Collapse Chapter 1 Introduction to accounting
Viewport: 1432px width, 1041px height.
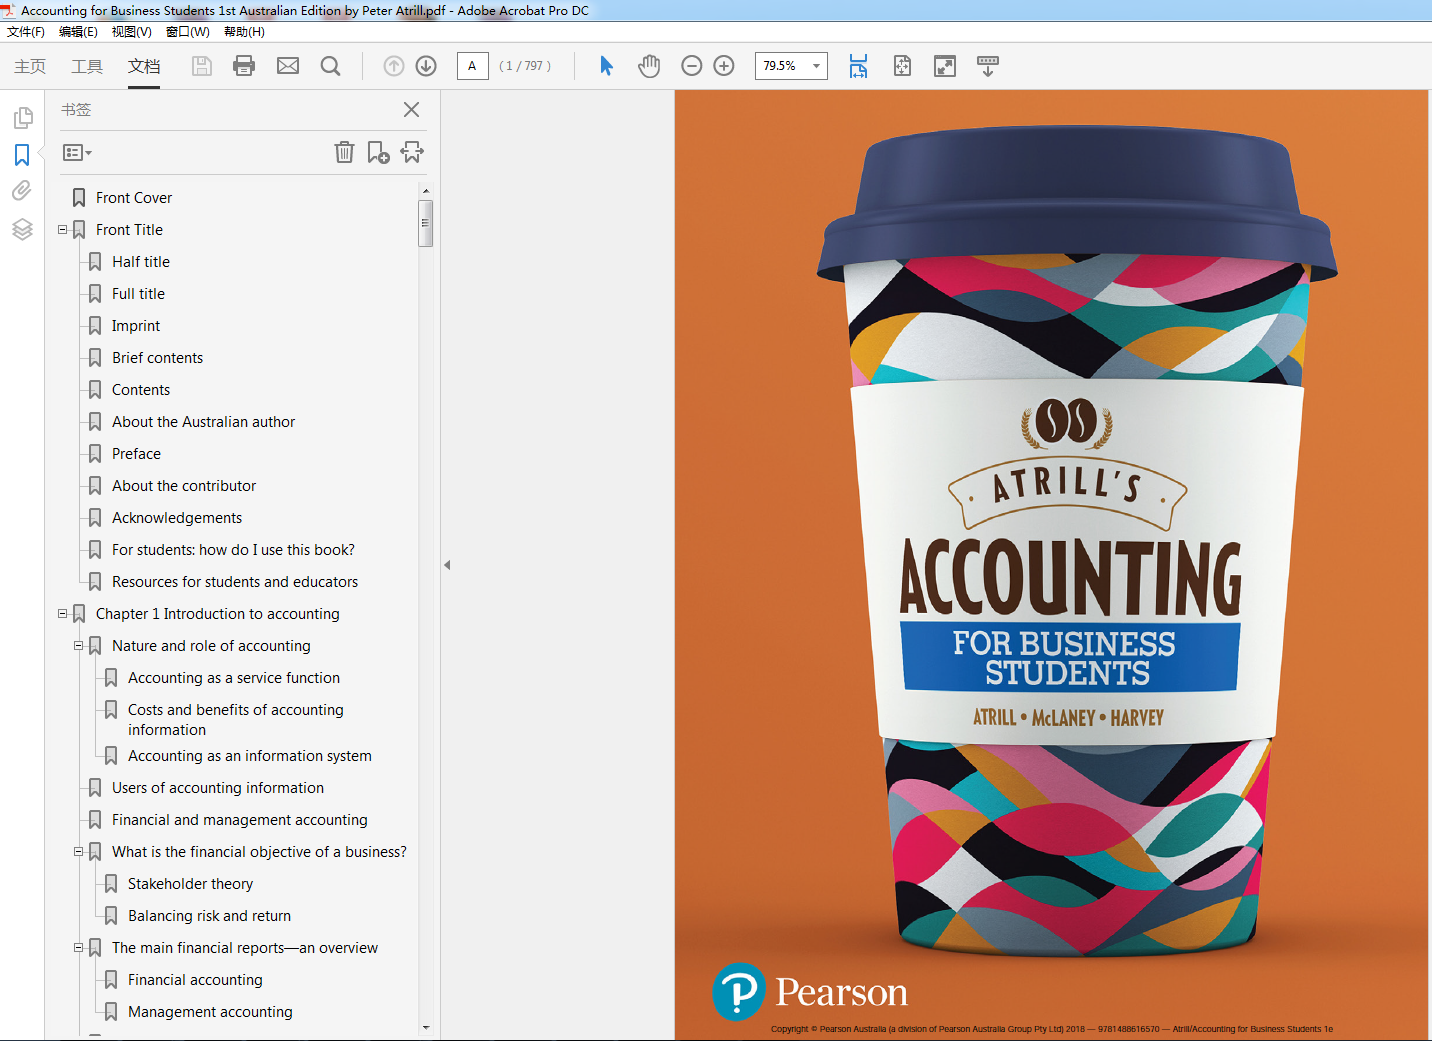point(62,613)
